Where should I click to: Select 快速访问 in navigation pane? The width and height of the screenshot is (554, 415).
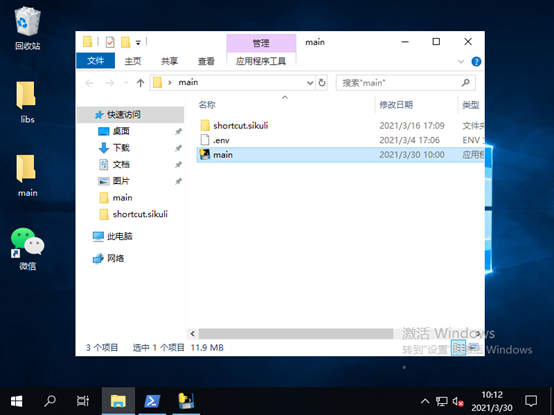[x=130, y=115]
